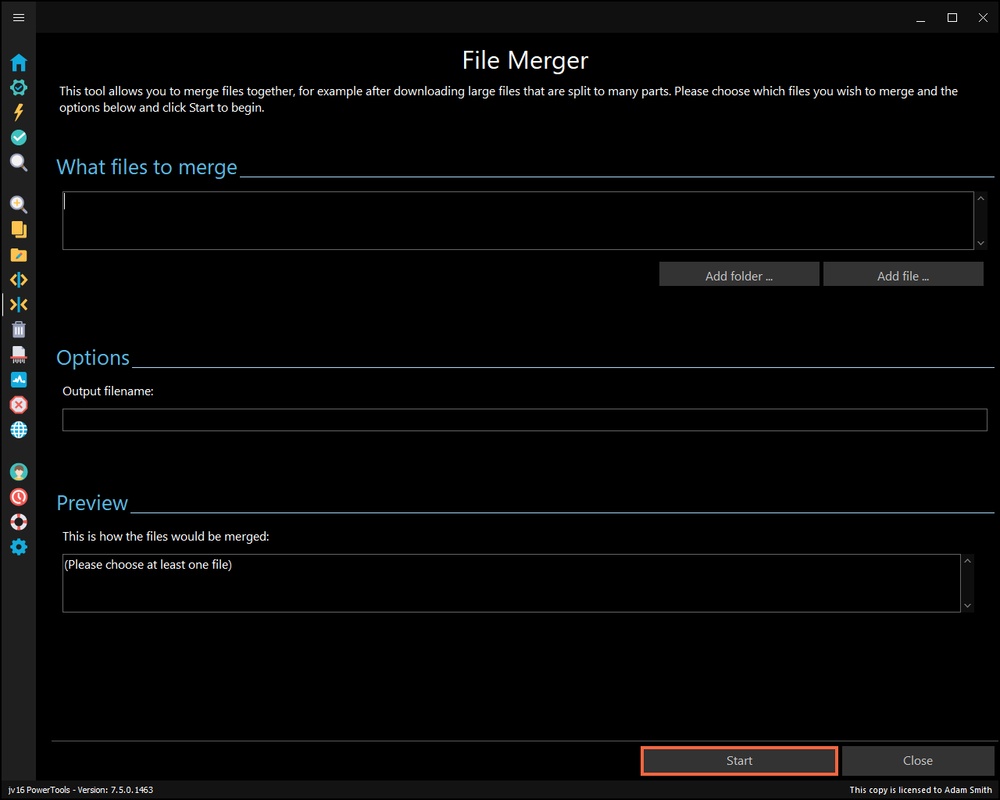The height and width of the screenshot is (800, 1000).
Task: Open the lifebuoy help icon
Action: 18,522
